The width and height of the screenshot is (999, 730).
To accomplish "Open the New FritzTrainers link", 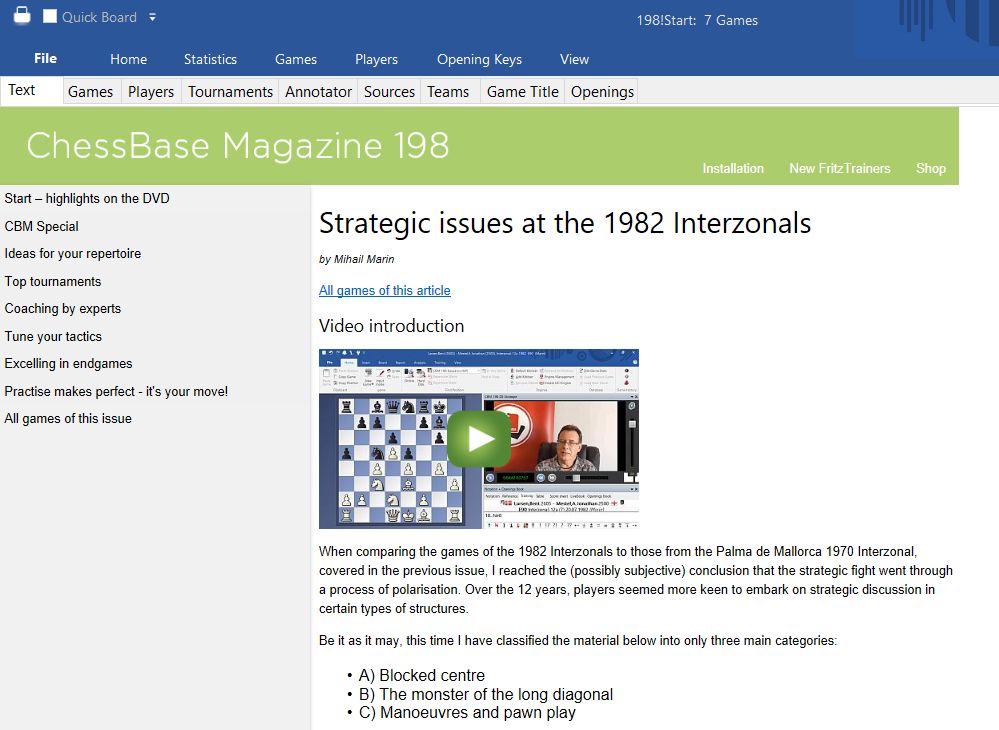I will coord(839,168).
